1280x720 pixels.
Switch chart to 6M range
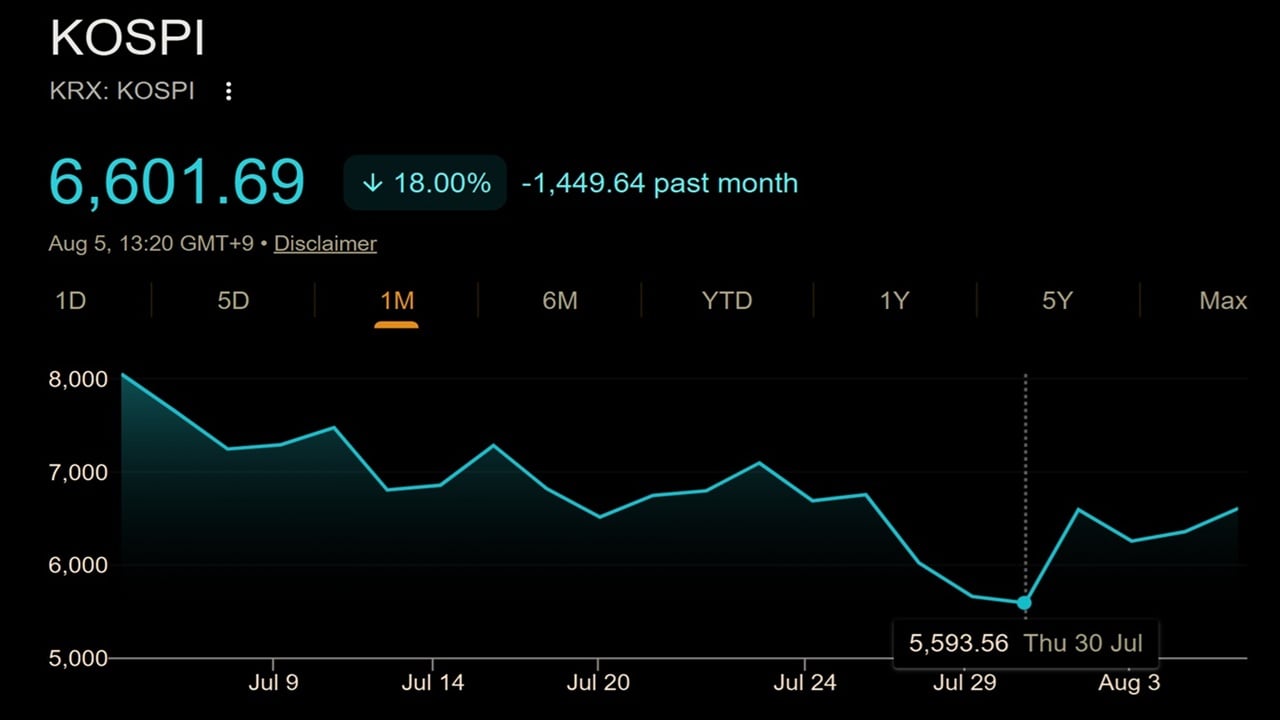tap(560, 300)
